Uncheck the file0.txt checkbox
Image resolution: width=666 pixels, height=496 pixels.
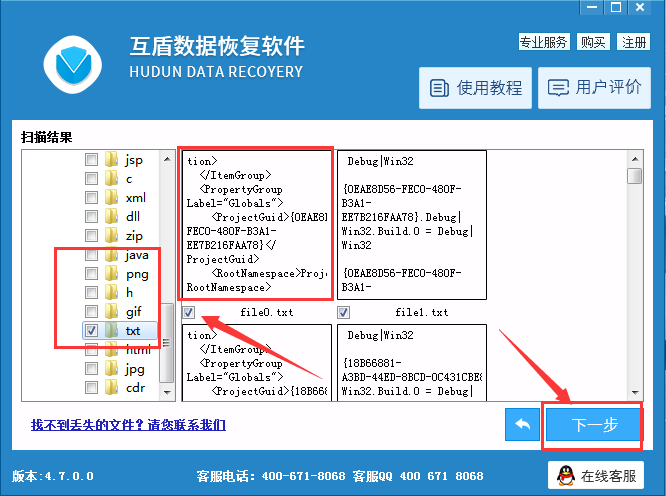189,313
